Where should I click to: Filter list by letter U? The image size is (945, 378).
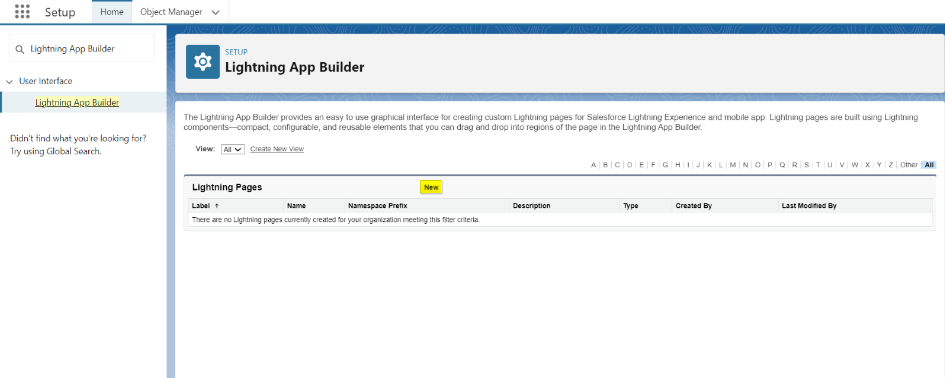830,165
